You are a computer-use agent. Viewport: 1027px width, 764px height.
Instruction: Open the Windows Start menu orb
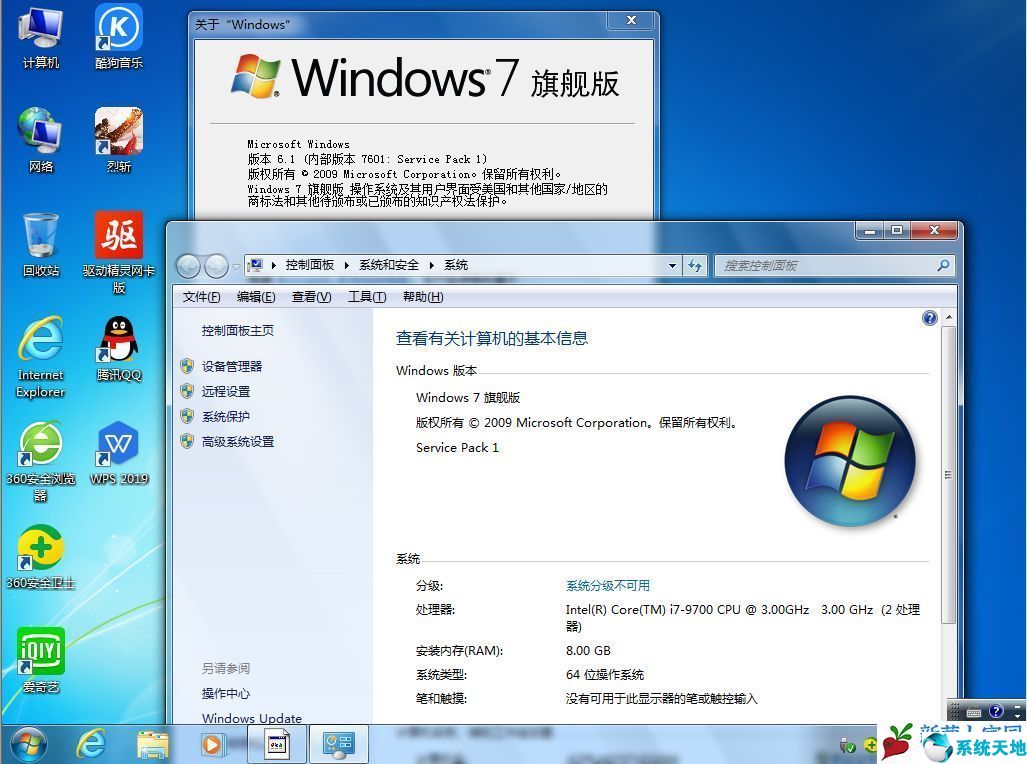coord(28,744)
